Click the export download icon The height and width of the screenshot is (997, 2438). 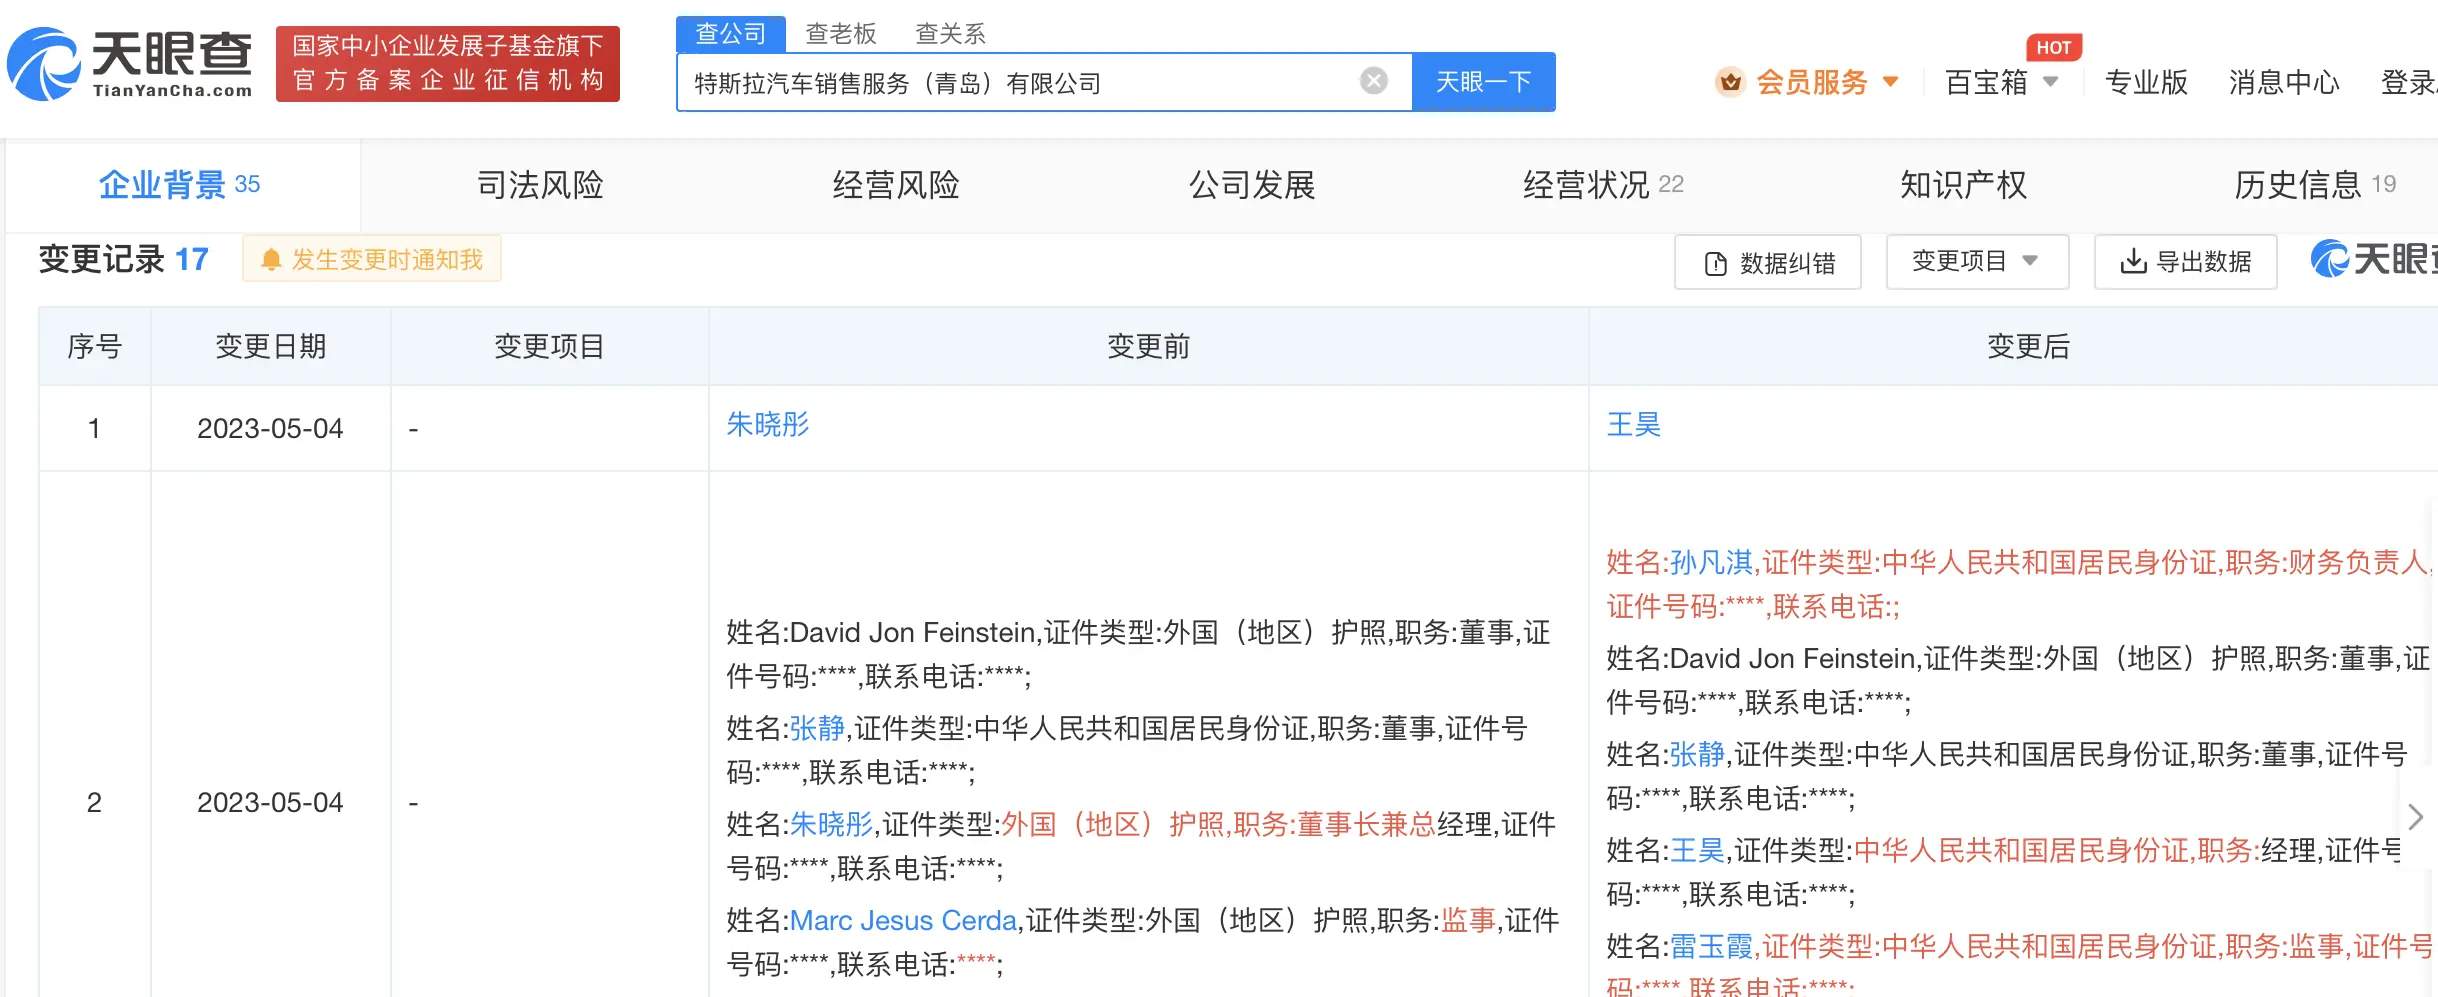2133,262
